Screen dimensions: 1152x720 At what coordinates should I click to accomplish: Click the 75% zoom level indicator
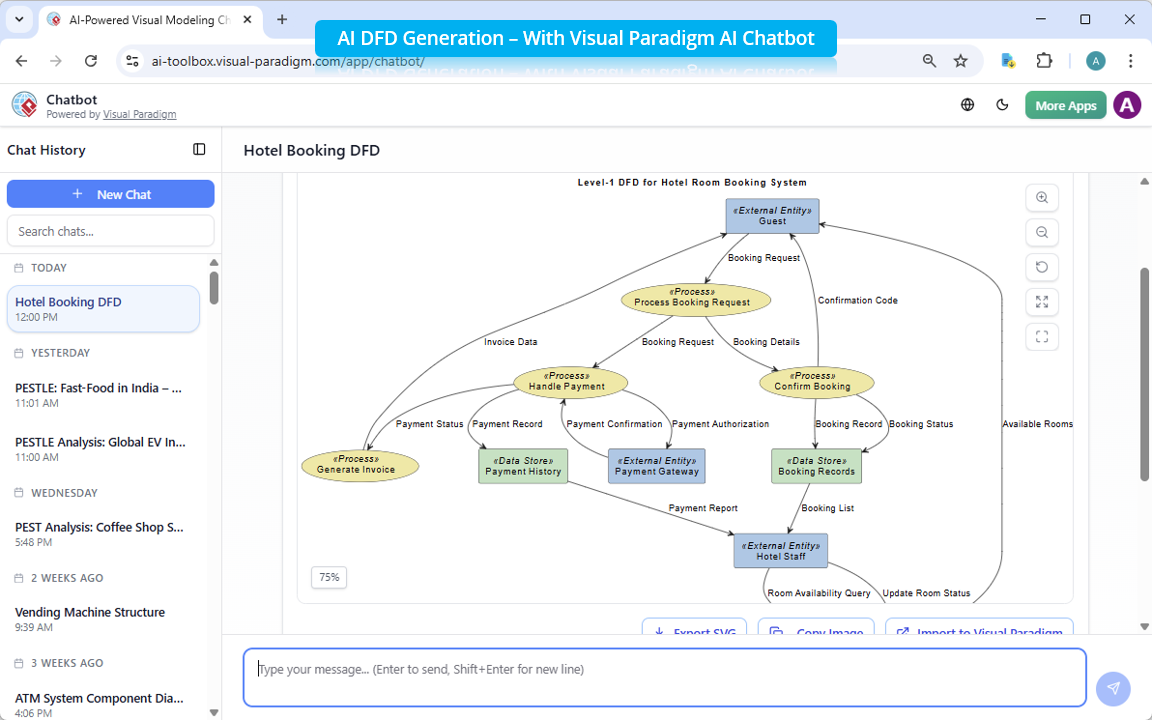pyautogui.click(x=328, y=577)
